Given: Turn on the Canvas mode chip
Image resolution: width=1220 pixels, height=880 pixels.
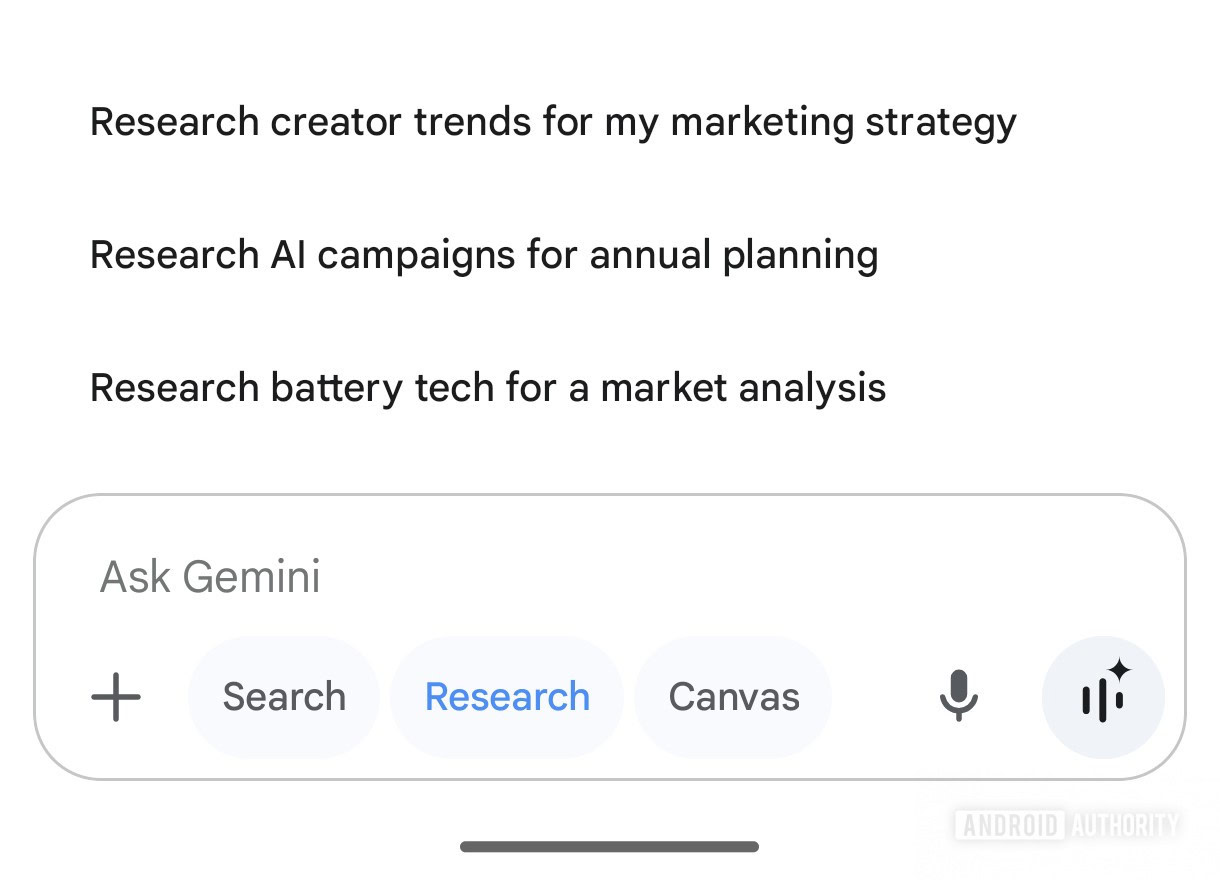Looking at the screenshot, I should coord(733,697).
